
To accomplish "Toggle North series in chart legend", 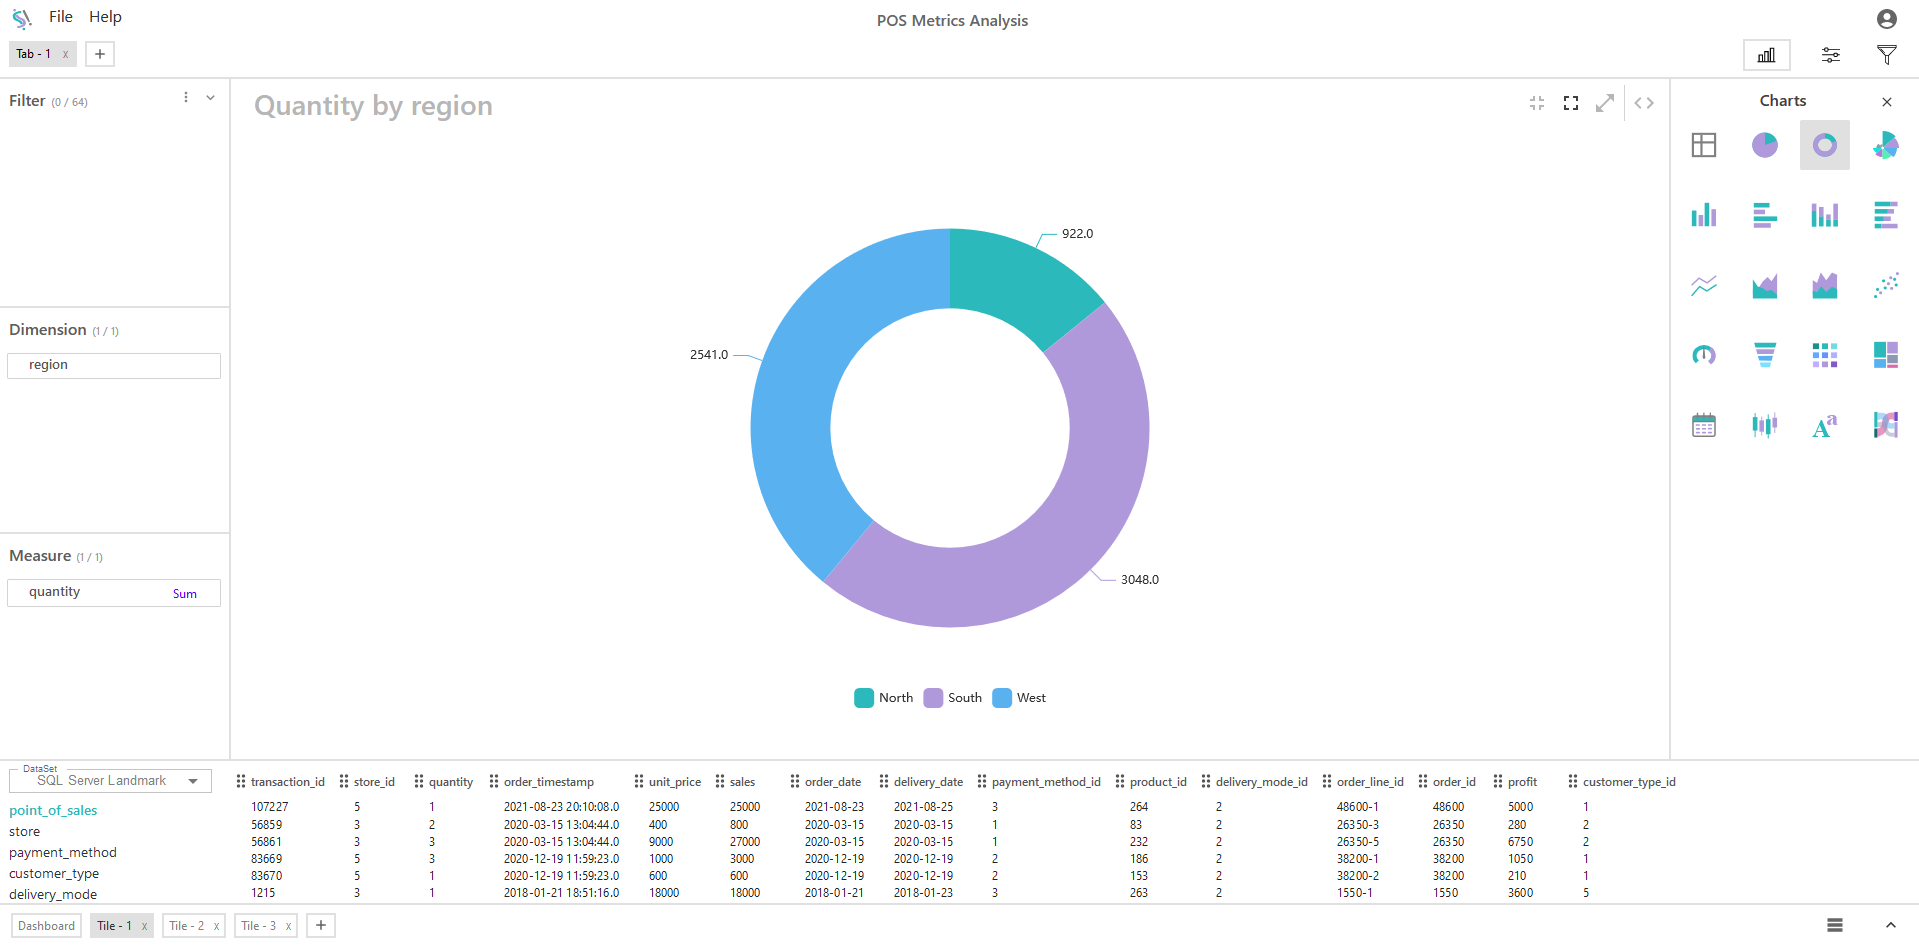I will (x=884, y=698).
